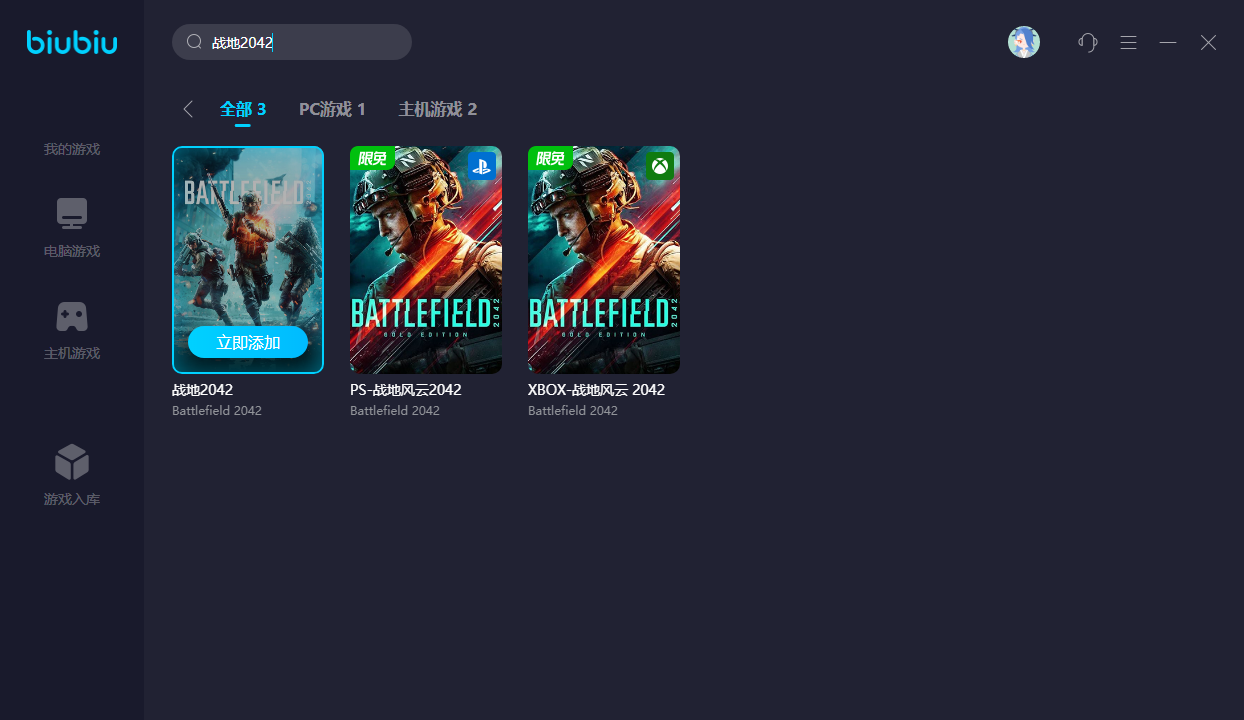
Task: Click the 限免 badge on PS game
Action: click(372, 158)
